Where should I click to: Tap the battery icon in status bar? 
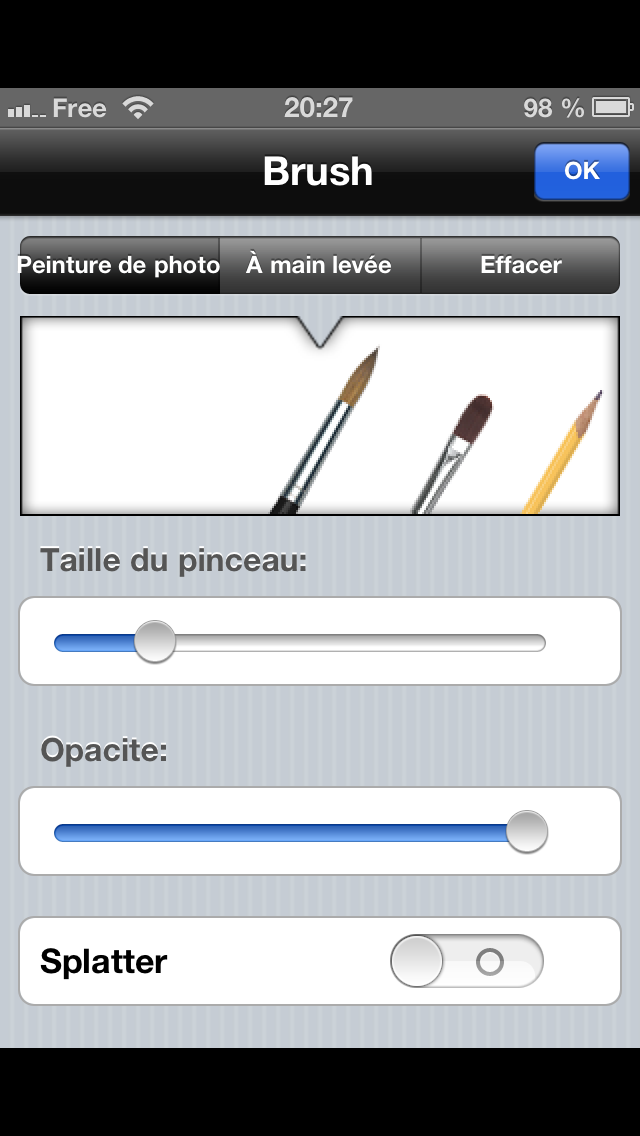point(609,108)
